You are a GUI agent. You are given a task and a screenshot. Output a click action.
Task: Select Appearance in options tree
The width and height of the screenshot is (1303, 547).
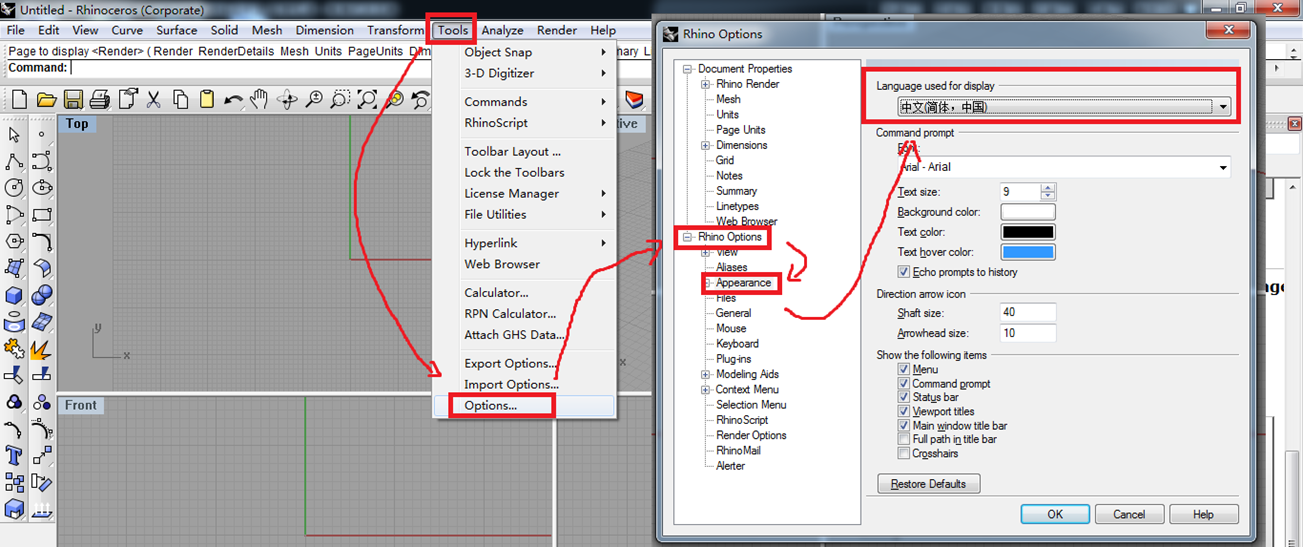pyautogui.click(x=743, y=283)
